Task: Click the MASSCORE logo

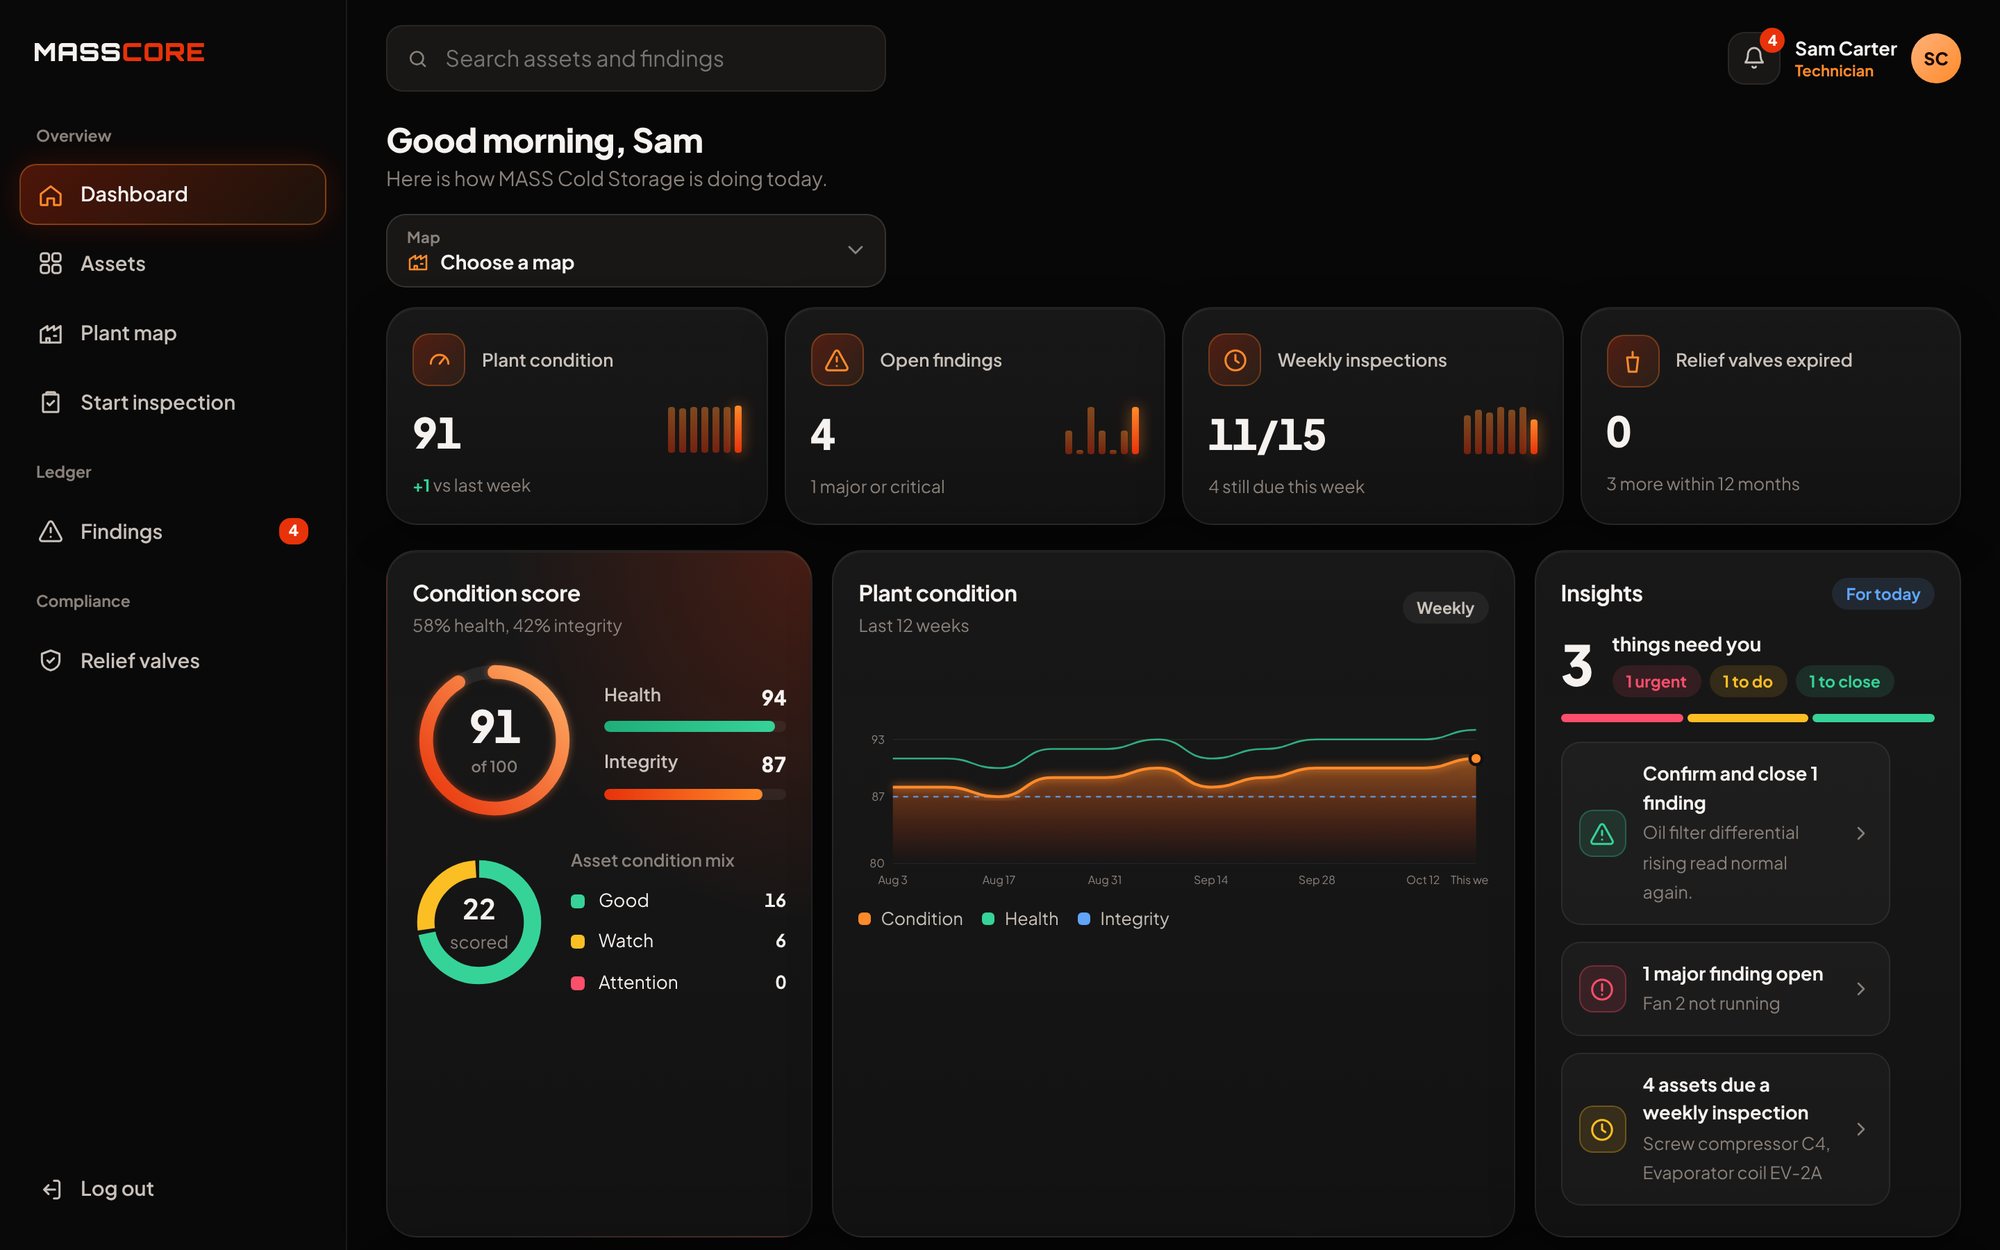Action: pos(119,52)
